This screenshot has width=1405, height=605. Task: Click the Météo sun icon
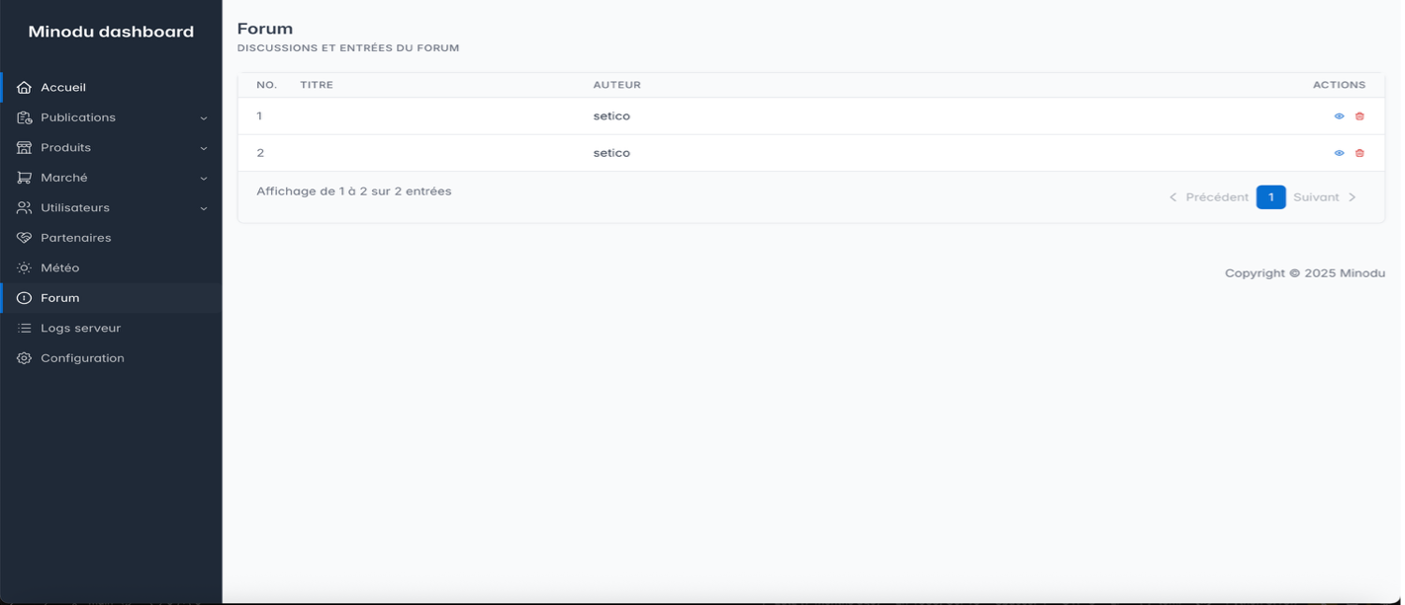pos(24,268)
